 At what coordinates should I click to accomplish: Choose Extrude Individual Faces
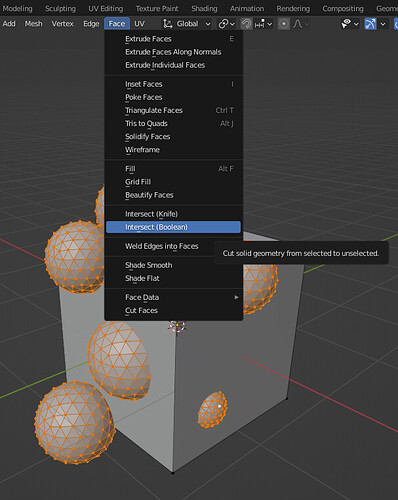173,65
